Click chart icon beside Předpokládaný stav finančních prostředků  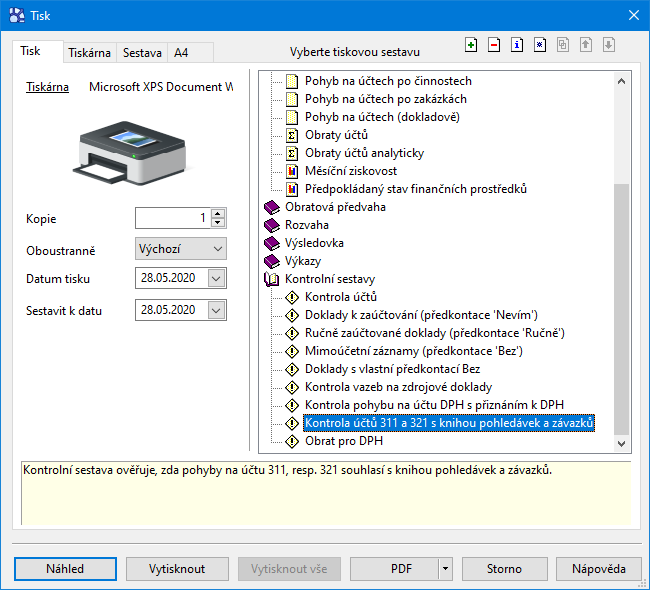(x=292, y=189)
